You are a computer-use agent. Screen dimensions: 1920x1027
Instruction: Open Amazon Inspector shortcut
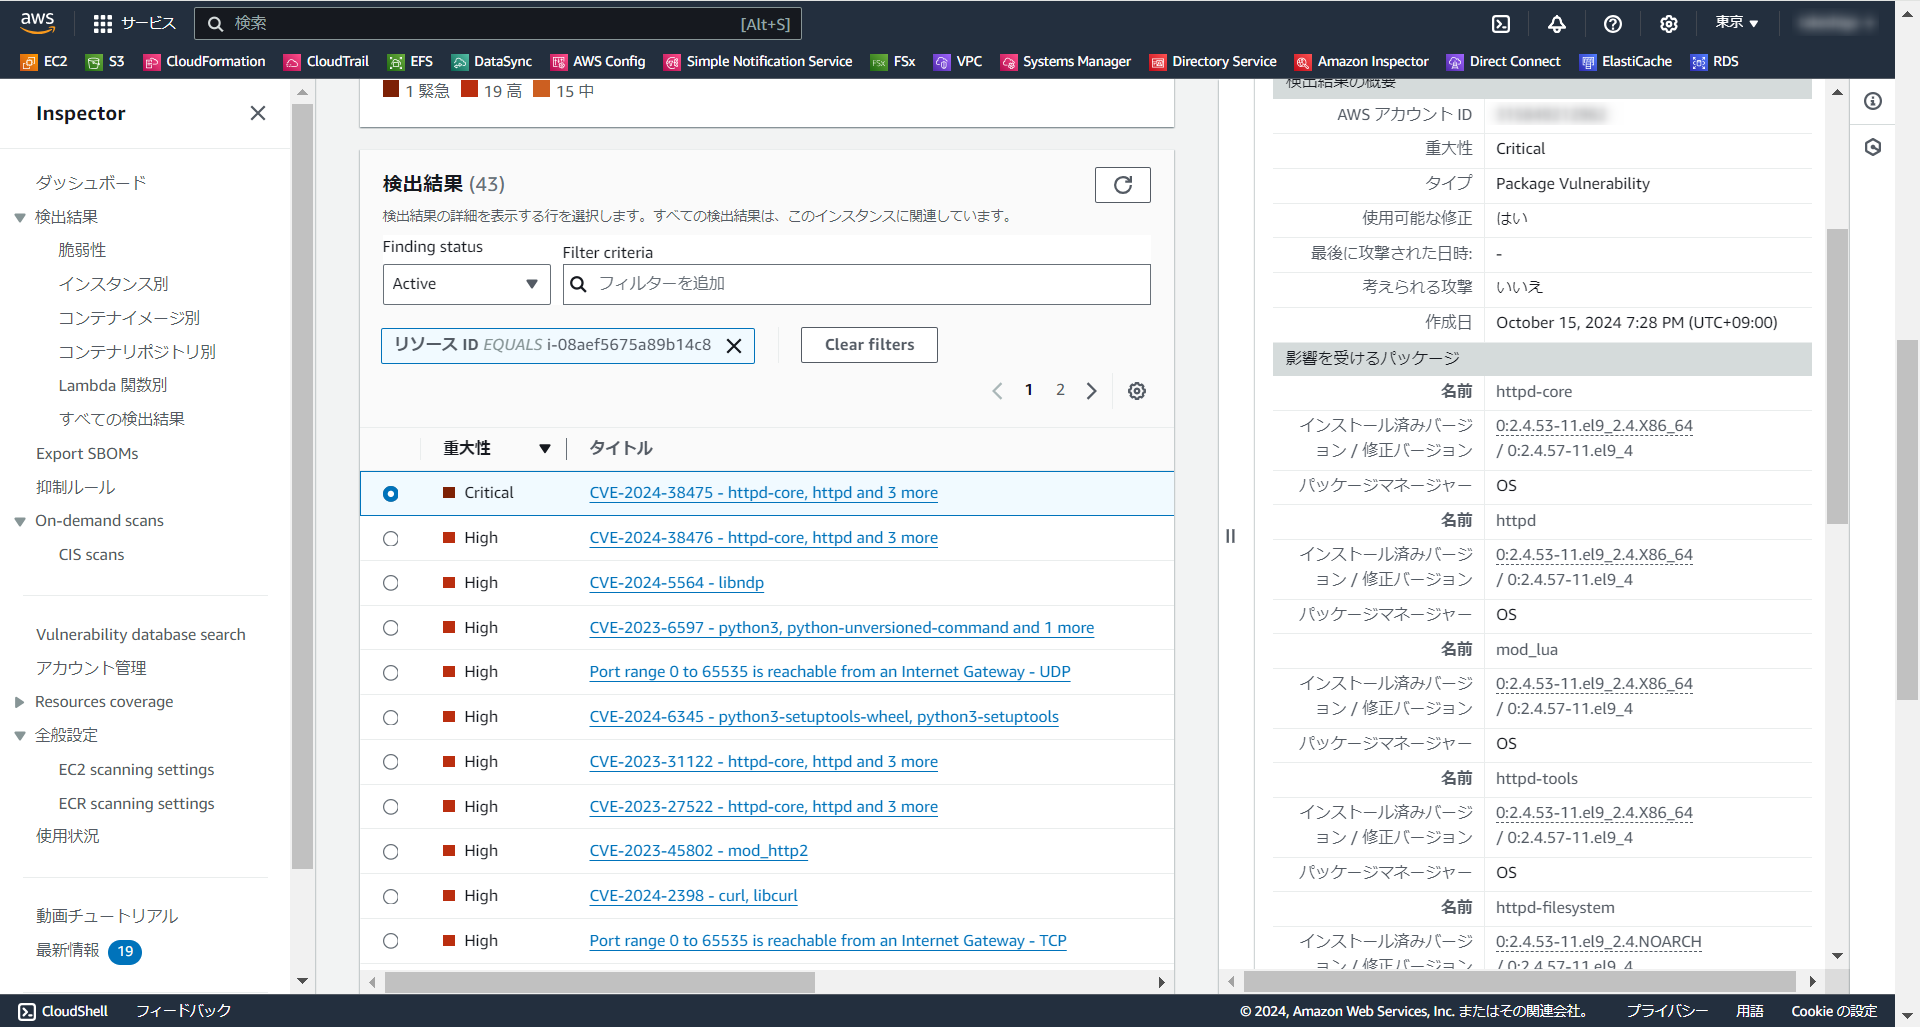click(1362, 61)
